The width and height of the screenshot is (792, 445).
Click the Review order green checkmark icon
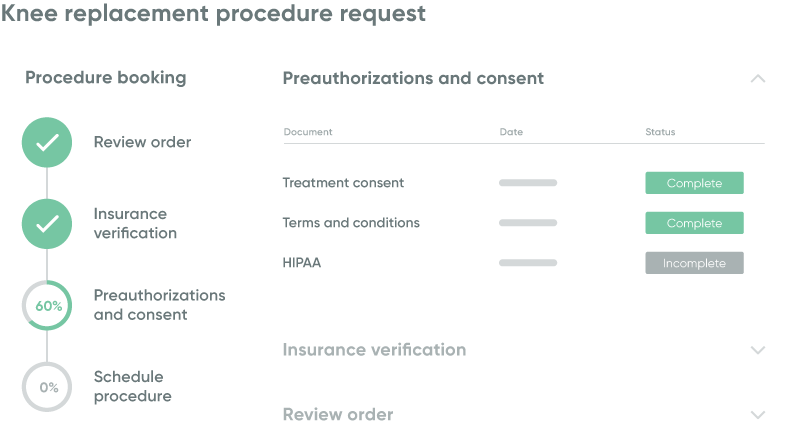(47, 143)
